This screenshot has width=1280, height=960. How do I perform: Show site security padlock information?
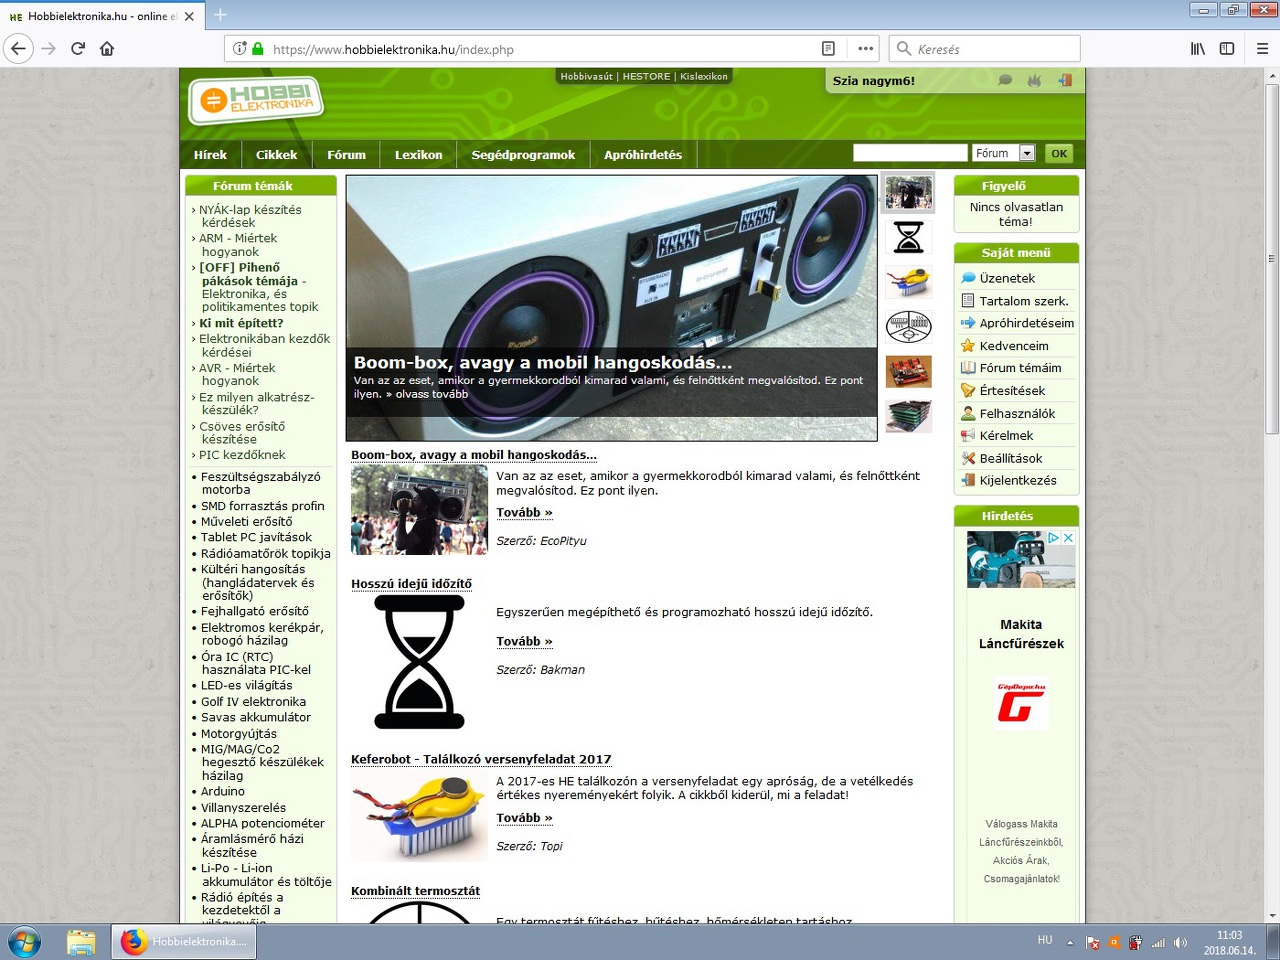[x=258, y=49]
